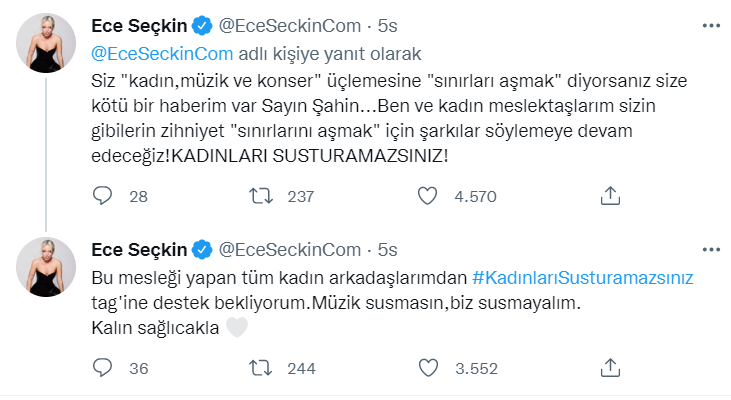Share the second tweet
The image size is (731, 400).
coord(610,368)
